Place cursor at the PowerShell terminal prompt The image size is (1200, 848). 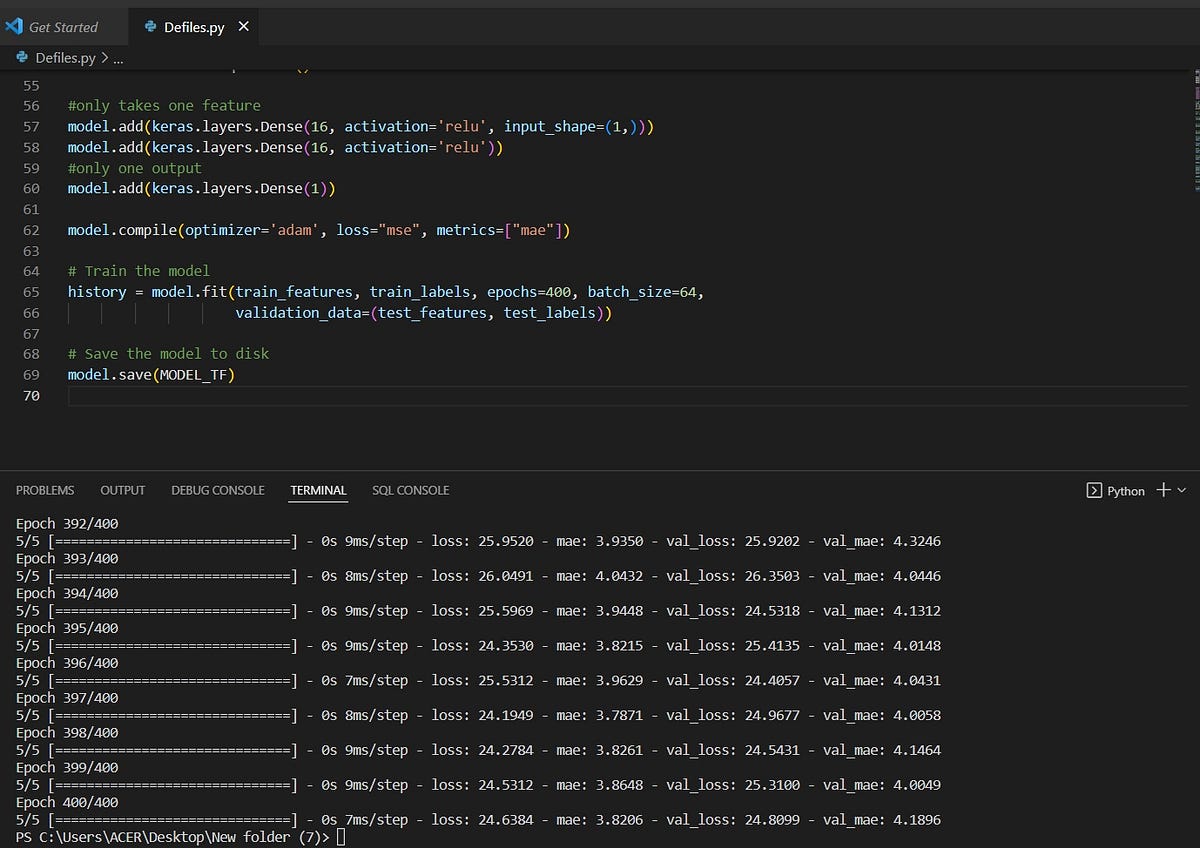341,837
